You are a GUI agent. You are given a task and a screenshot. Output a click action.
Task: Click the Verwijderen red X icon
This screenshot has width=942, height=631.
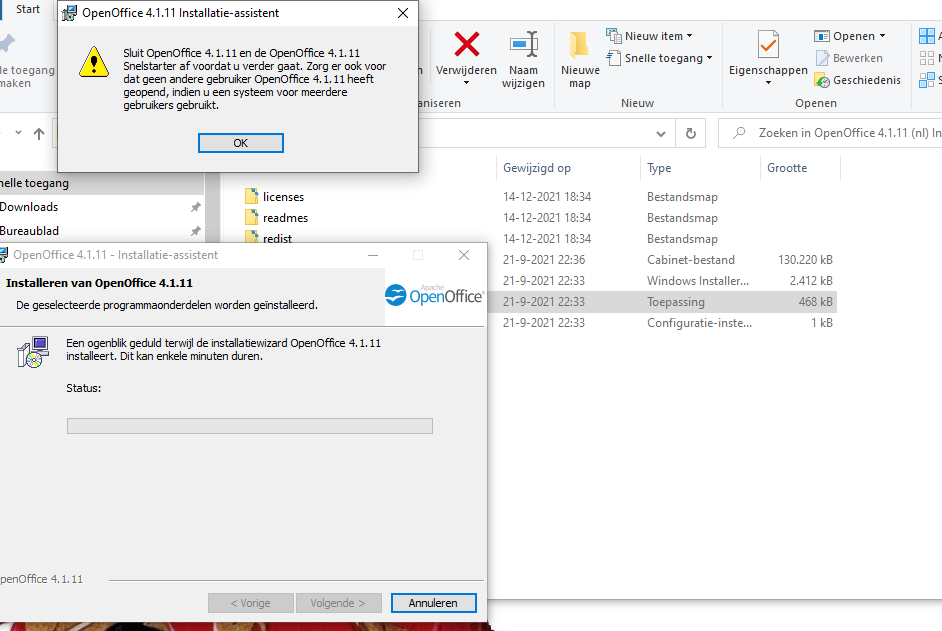pos(466,44)
